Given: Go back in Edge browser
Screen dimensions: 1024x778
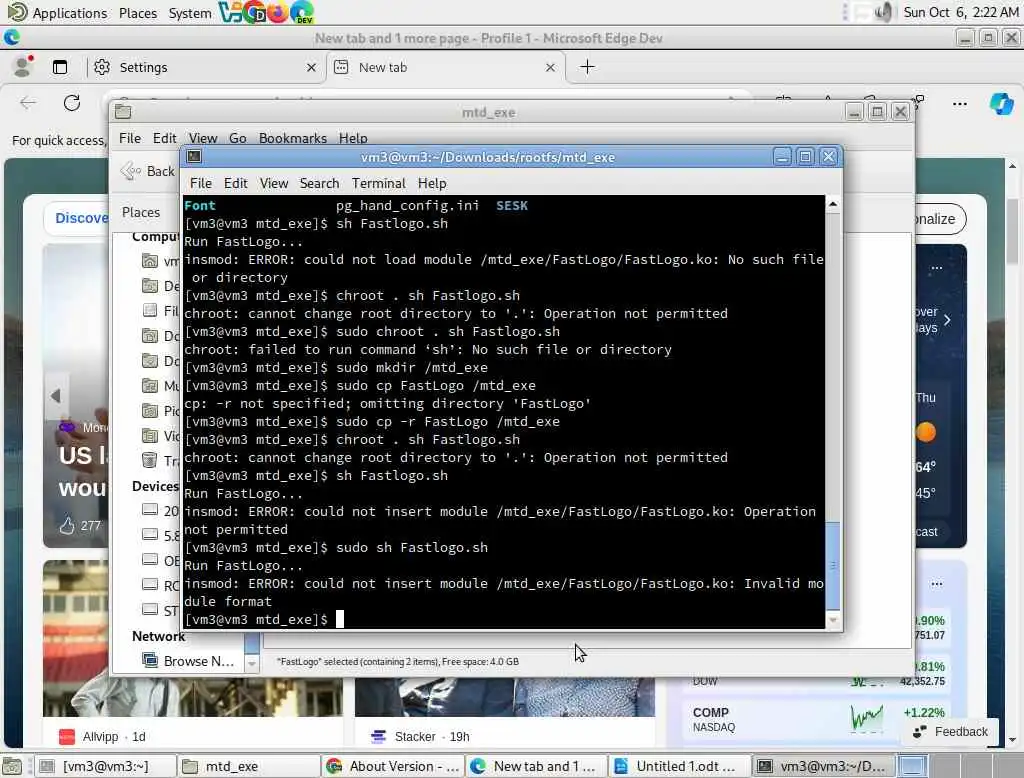Looking at the screenshot, I should [x=28, y=103].
